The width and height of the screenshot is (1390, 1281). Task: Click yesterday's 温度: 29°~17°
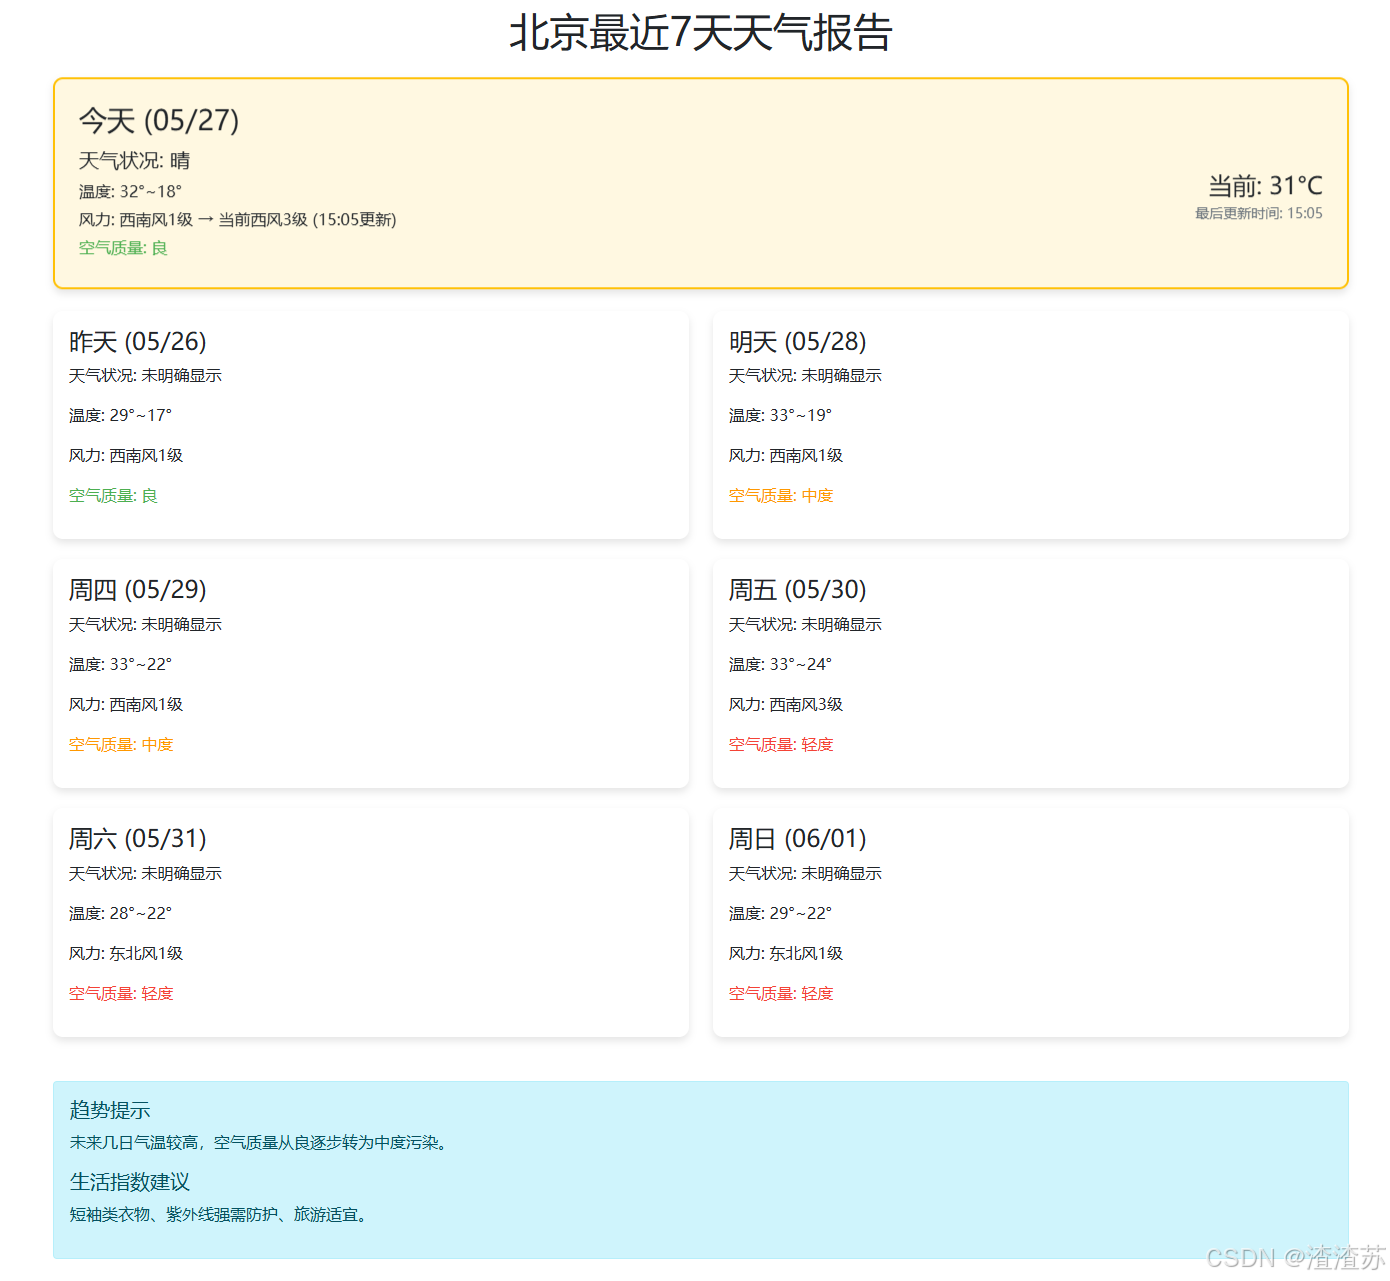click(120, 415)
